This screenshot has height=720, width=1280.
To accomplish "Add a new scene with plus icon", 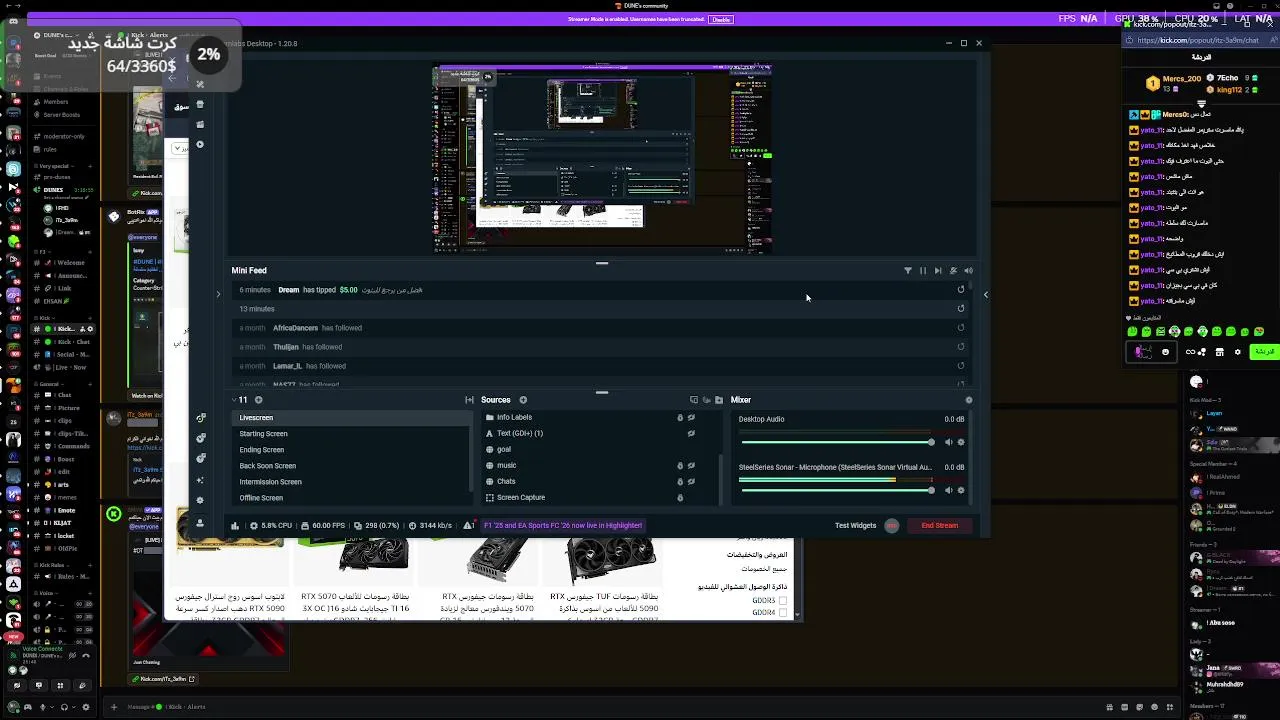I will 258,400.
